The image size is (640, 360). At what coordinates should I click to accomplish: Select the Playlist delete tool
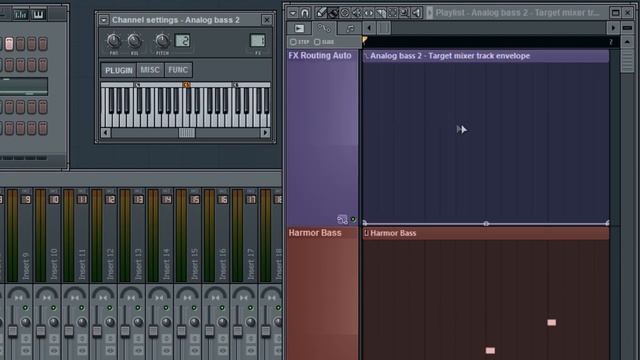(345, 13)
